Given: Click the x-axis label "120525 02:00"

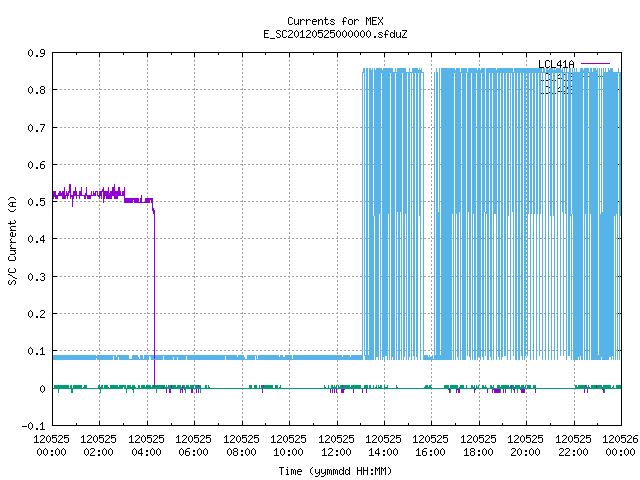Looking at the screenshot, I should (98, 446).
